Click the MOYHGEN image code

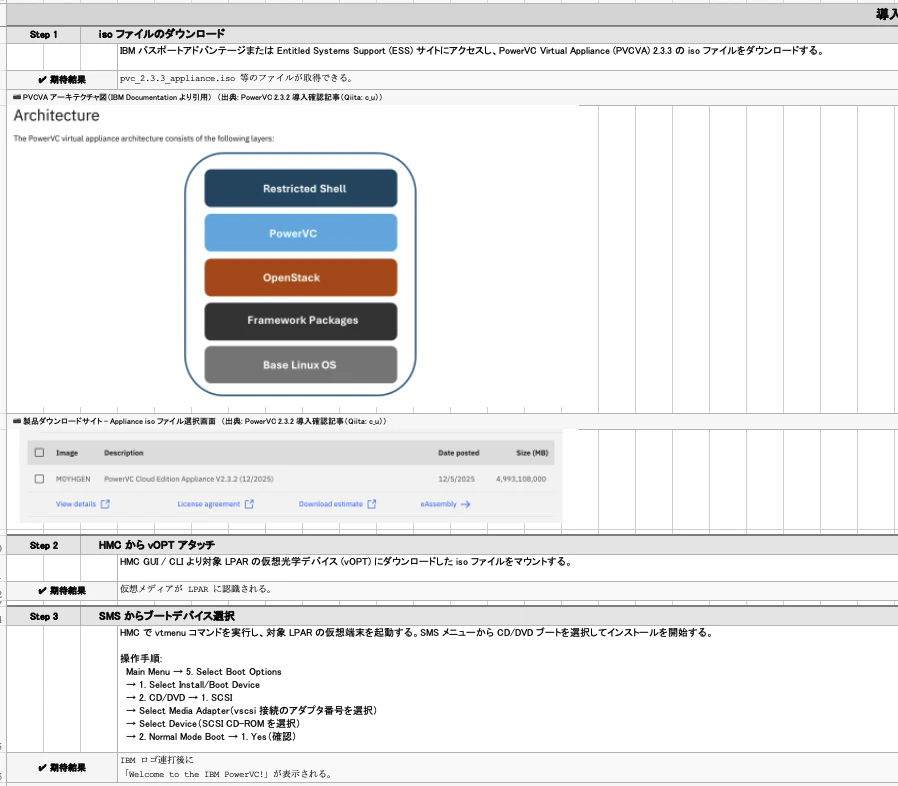(73, 479)
